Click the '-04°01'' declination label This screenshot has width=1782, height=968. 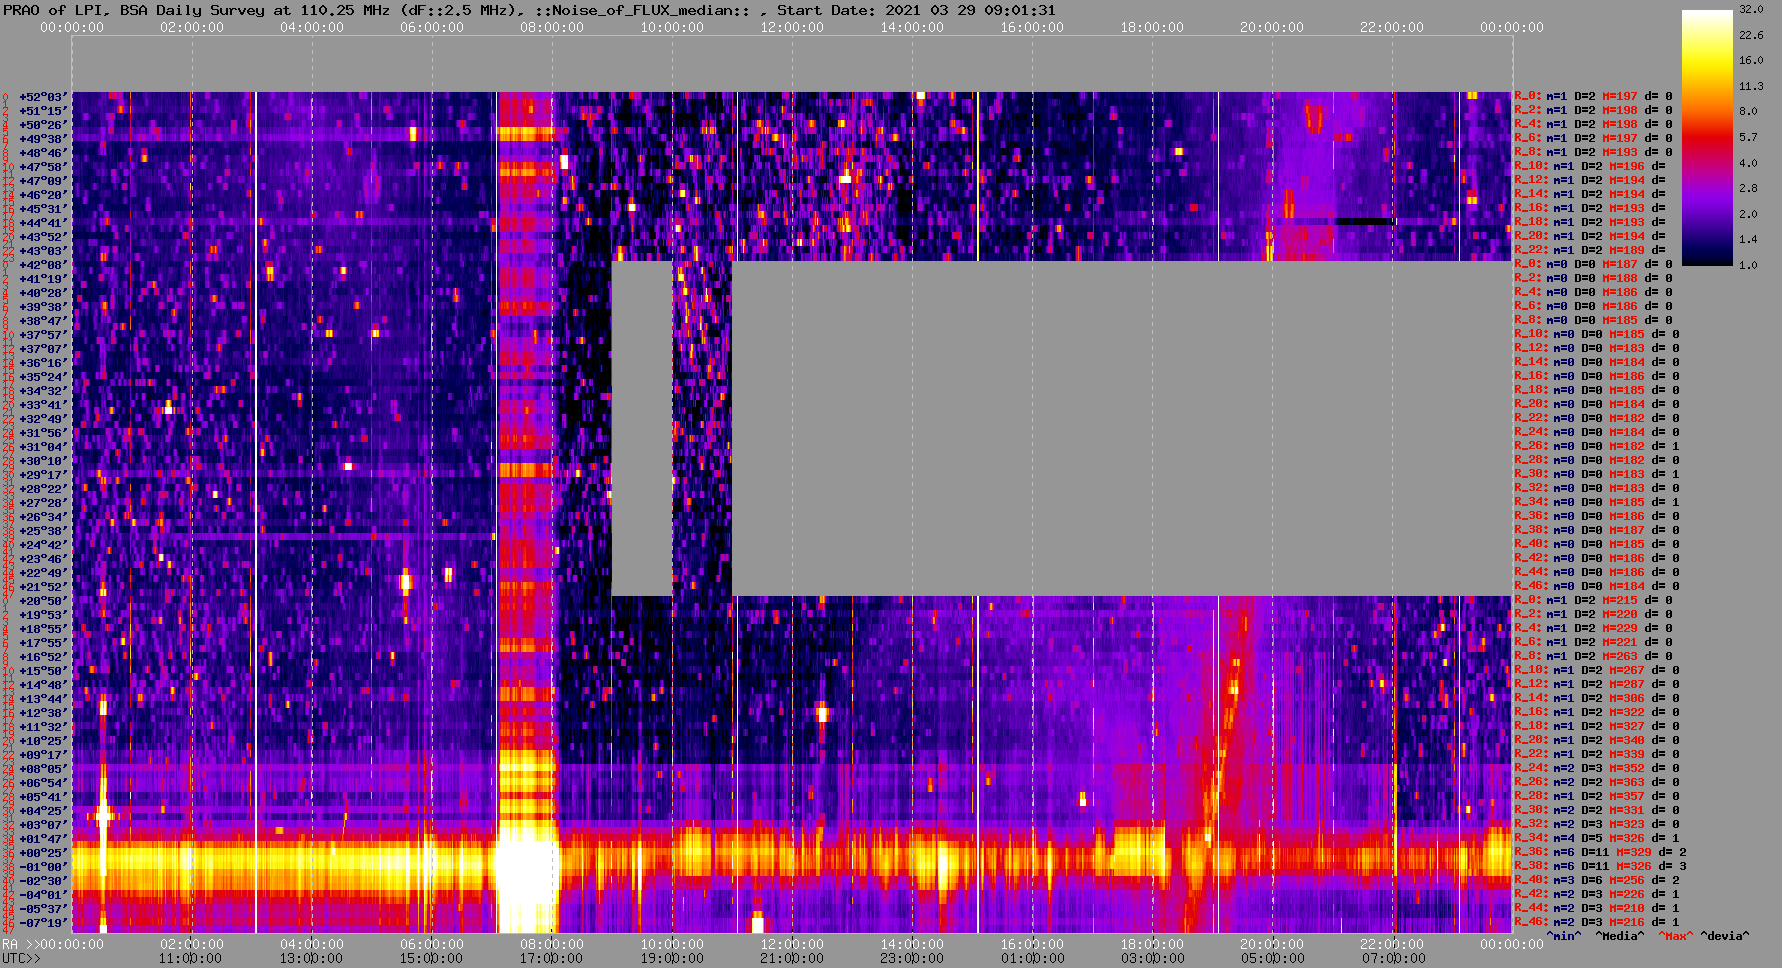click(x=43, y=895)
